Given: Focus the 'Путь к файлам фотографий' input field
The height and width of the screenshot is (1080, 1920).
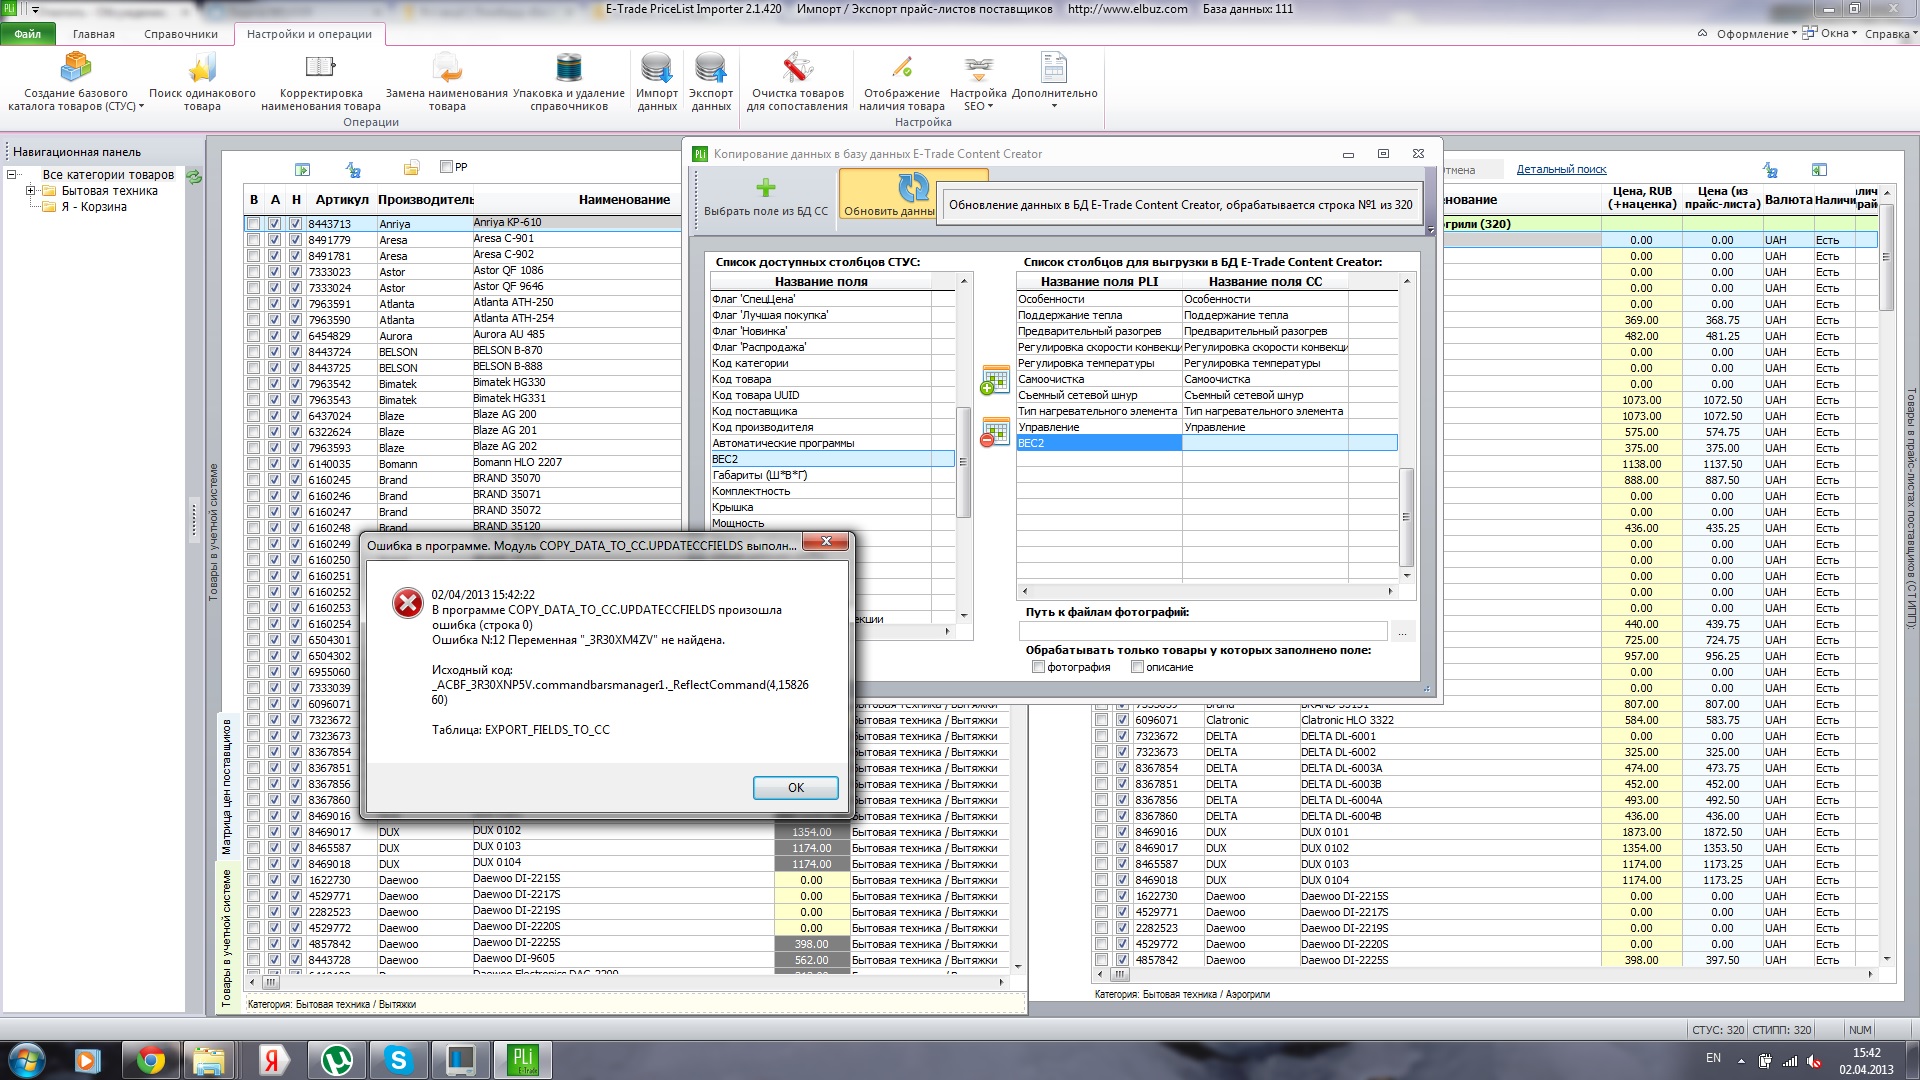Looking at the screenshot, I should pyautogui.click(x=1203, y=632).
